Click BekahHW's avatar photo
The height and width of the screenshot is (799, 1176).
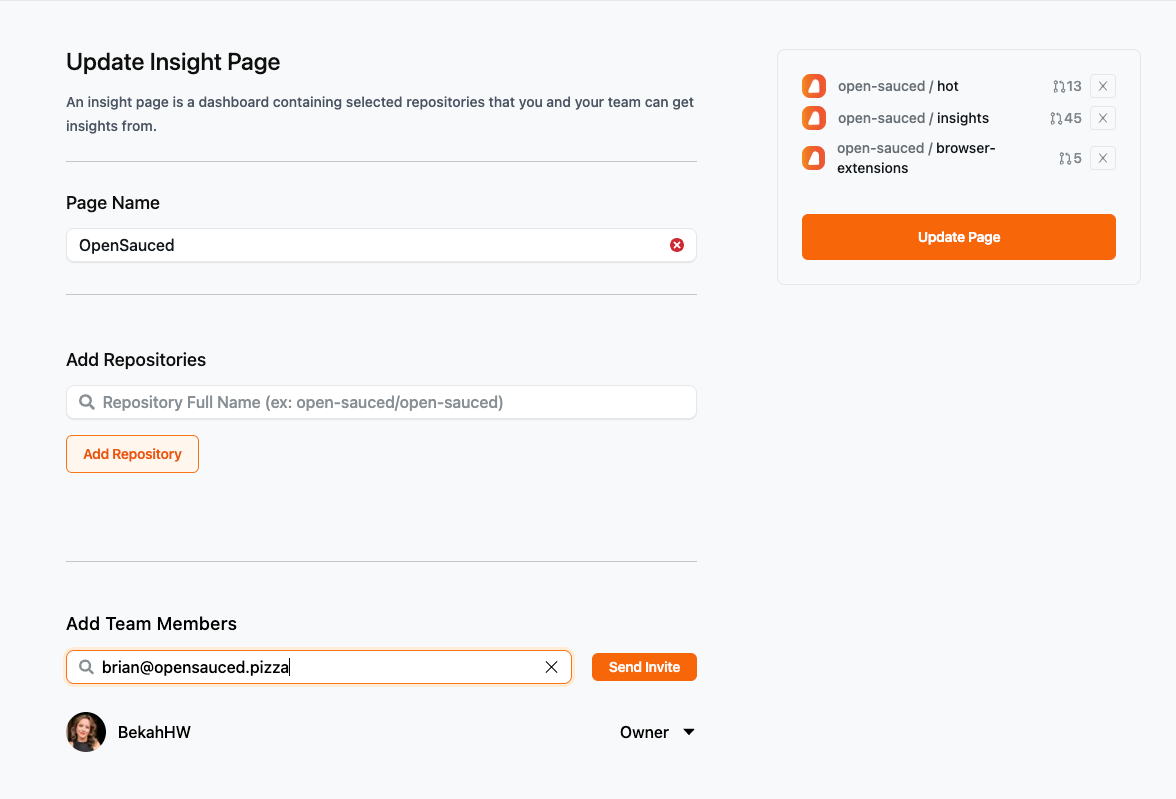(86, 732)
